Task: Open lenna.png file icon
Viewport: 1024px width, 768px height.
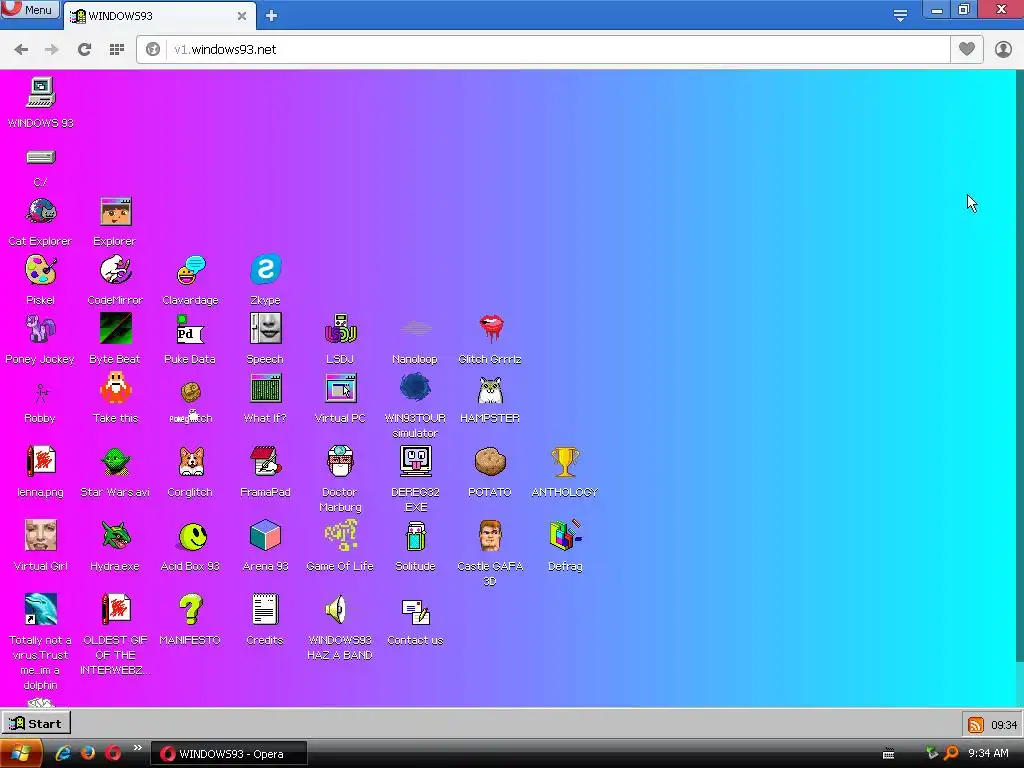Action: tap(40, 462)
